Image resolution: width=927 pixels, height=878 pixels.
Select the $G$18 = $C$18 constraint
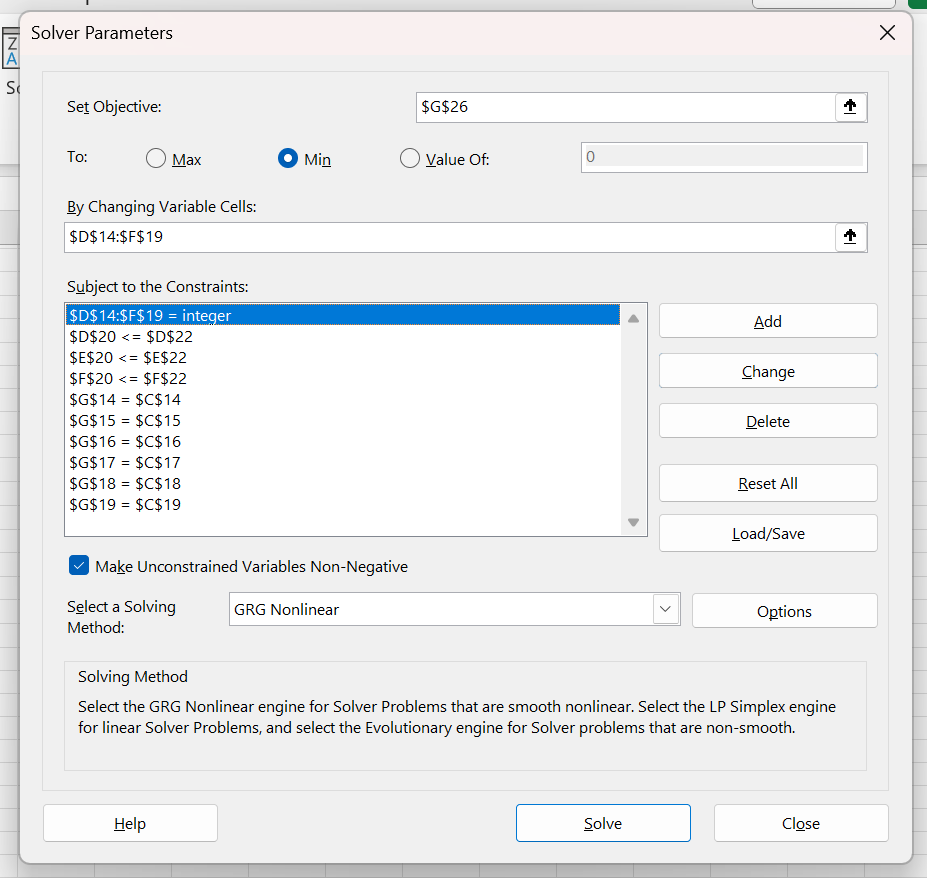[343, 483]
